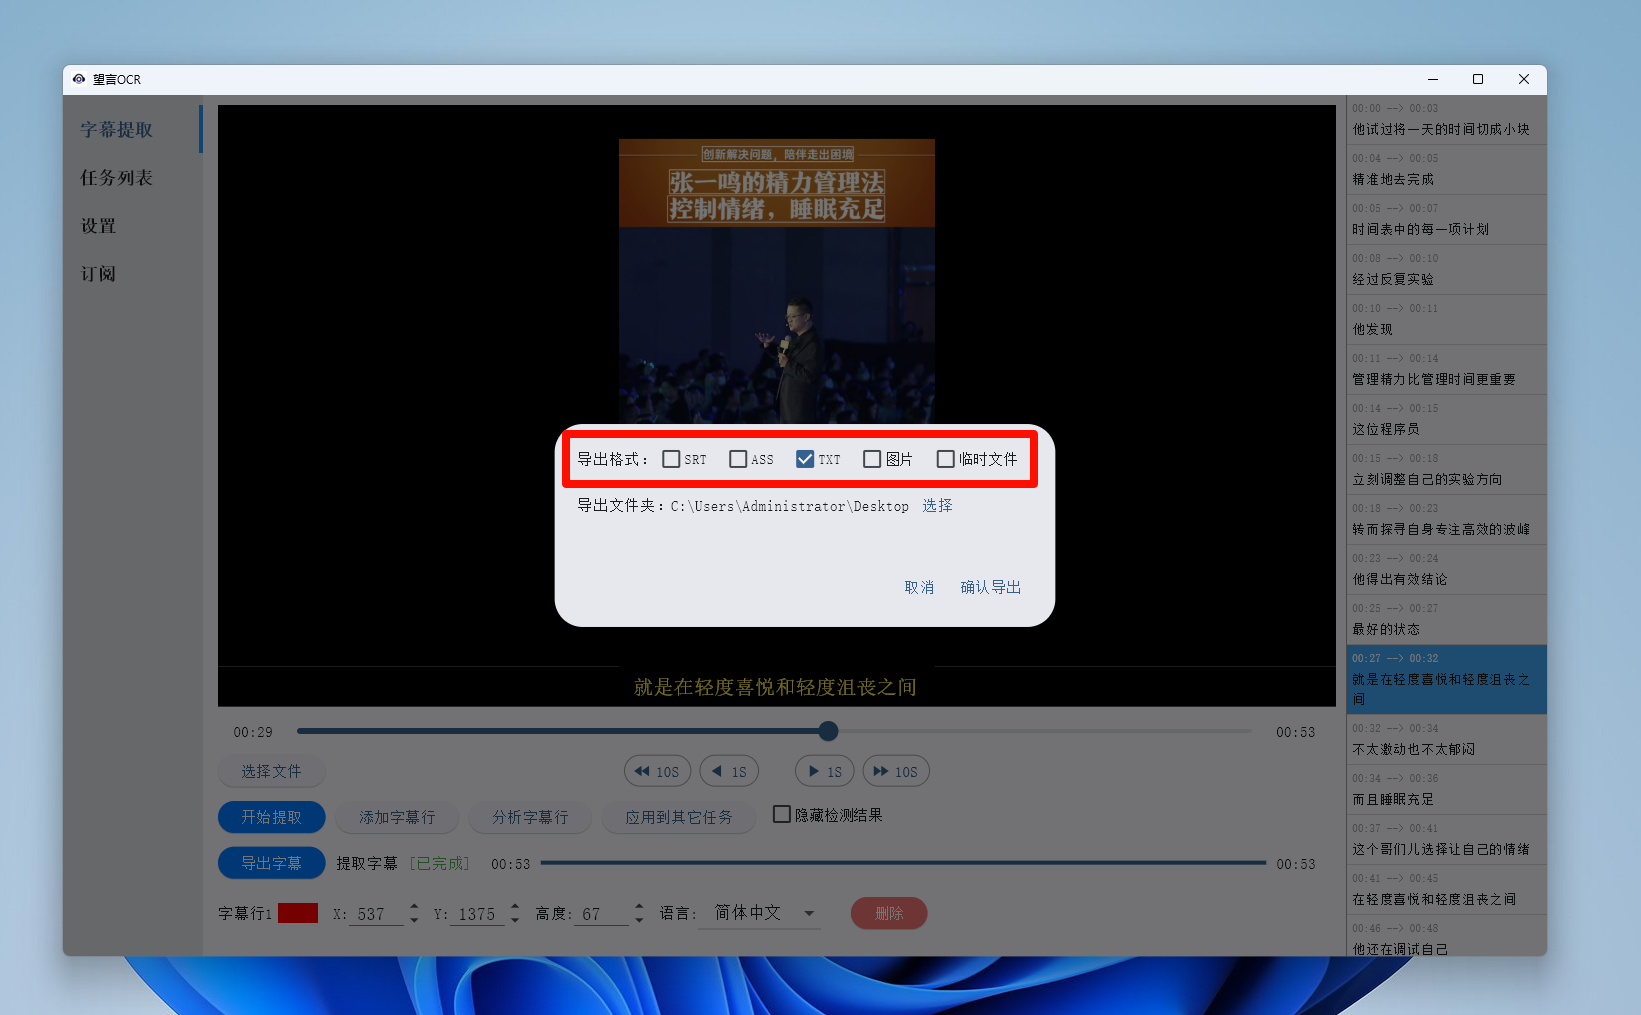Screen dimensions: 1641x1015
Task: Rewind 10 seconds with the 10S back button
Action: (657, 771)
